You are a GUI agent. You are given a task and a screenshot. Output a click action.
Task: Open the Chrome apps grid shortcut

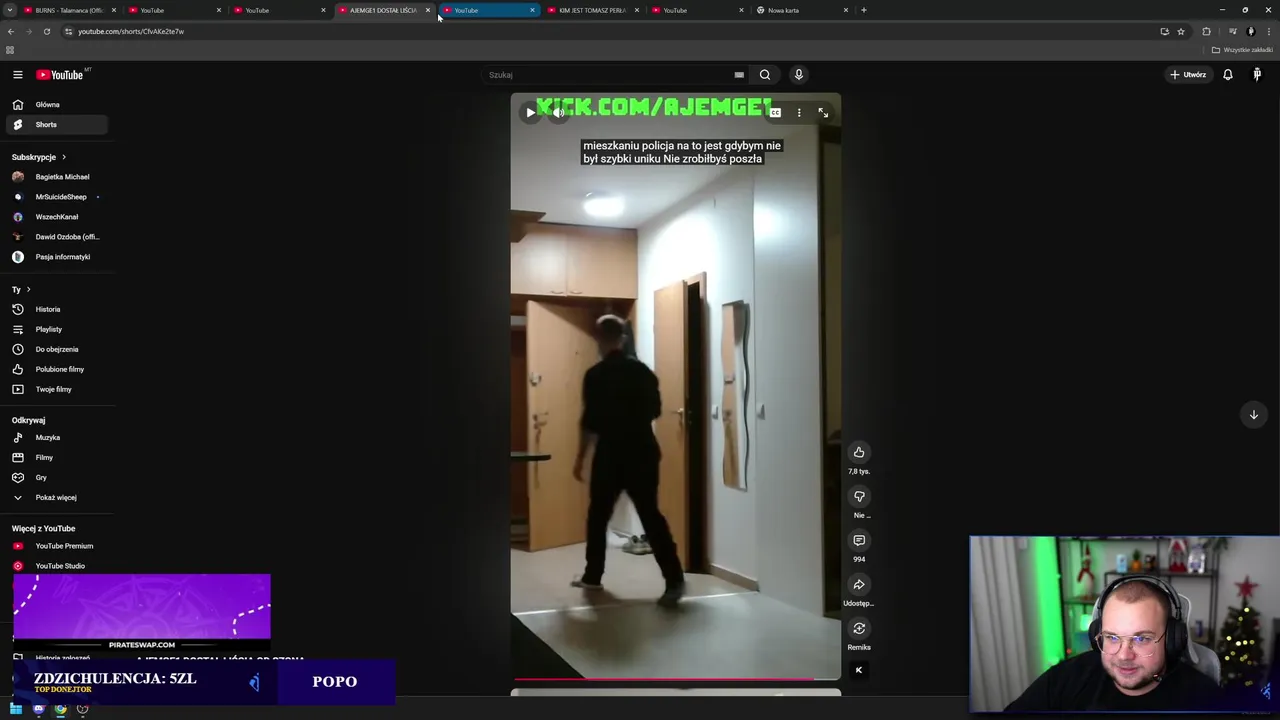coord(10,50)
